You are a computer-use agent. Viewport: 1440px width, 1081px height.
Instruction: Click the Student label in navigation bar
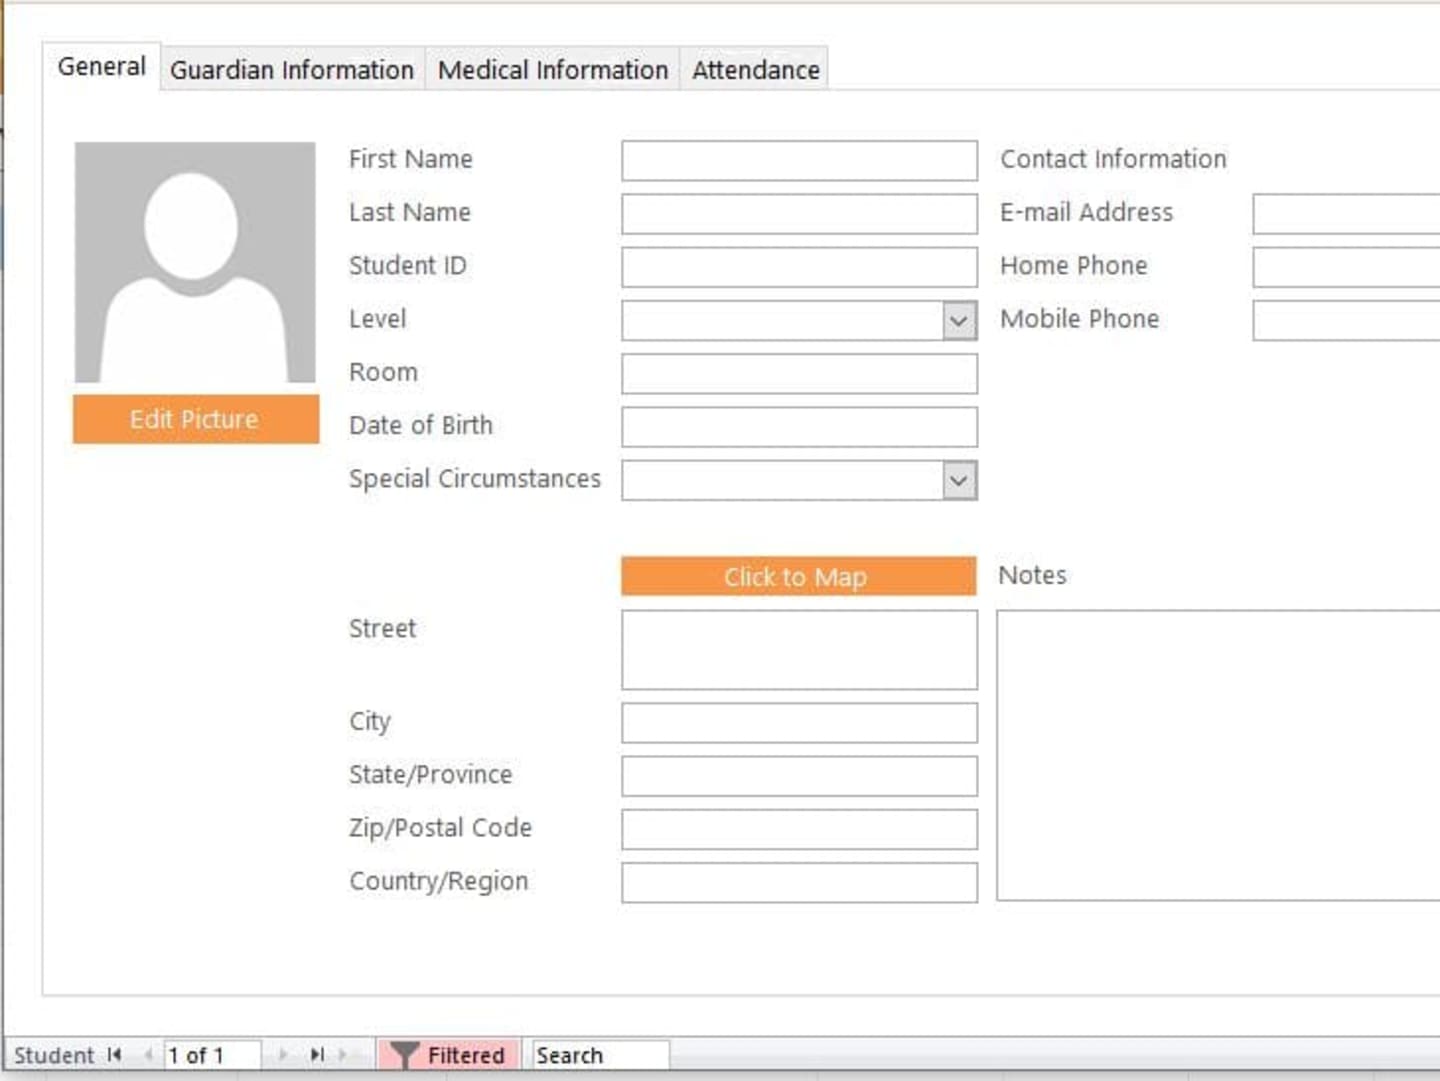click(x=54, y=1055)
